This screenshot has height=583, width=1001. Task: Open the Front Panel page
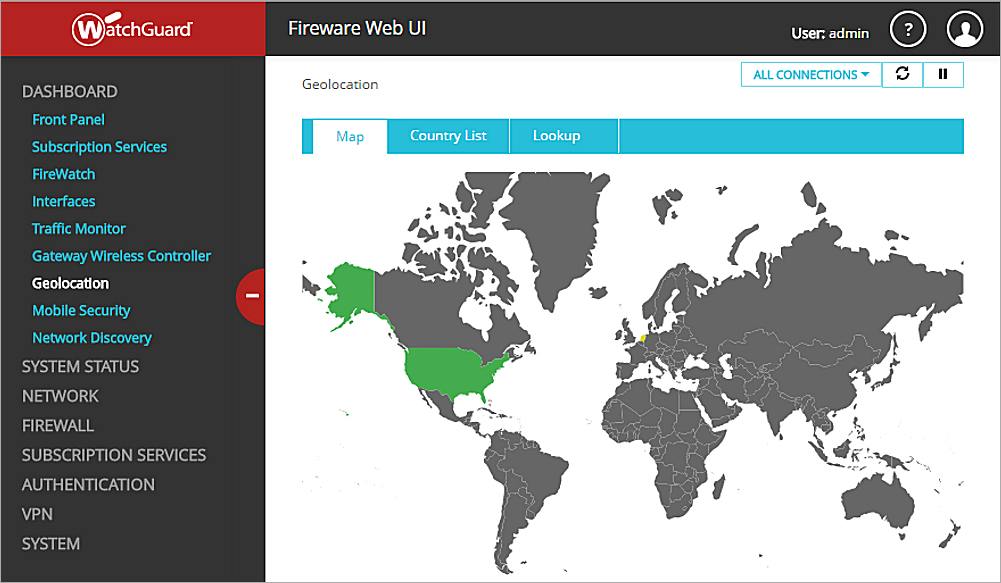[x=68, y=119]
